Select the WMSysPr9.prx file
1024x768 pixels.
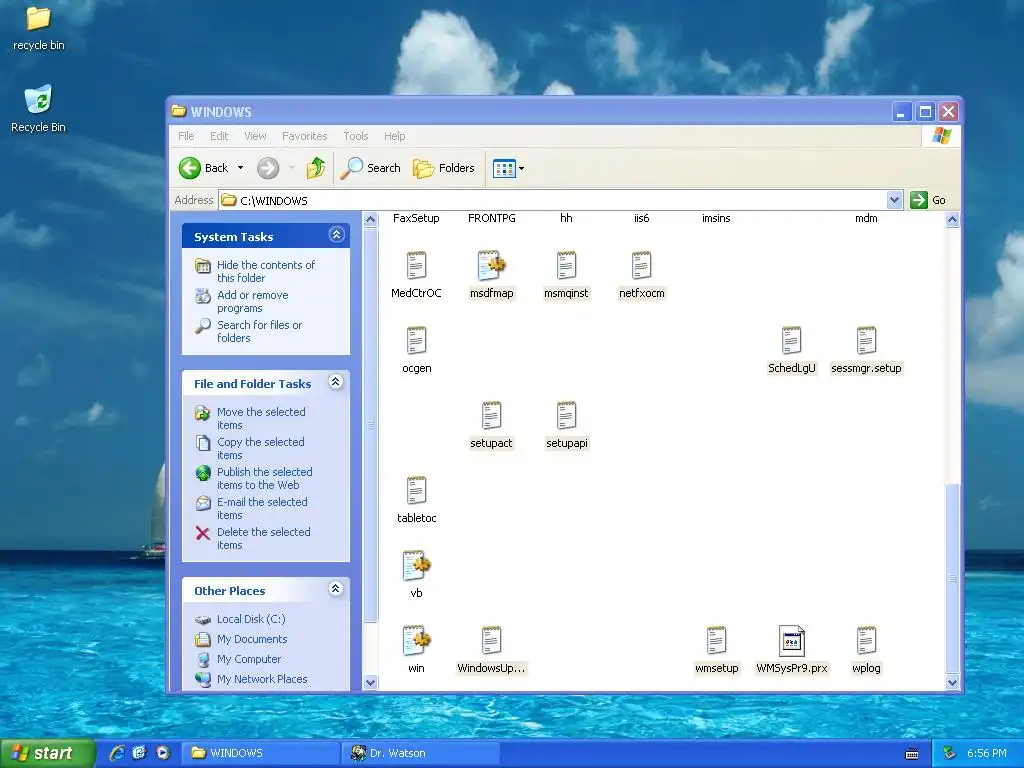point(792,641)
